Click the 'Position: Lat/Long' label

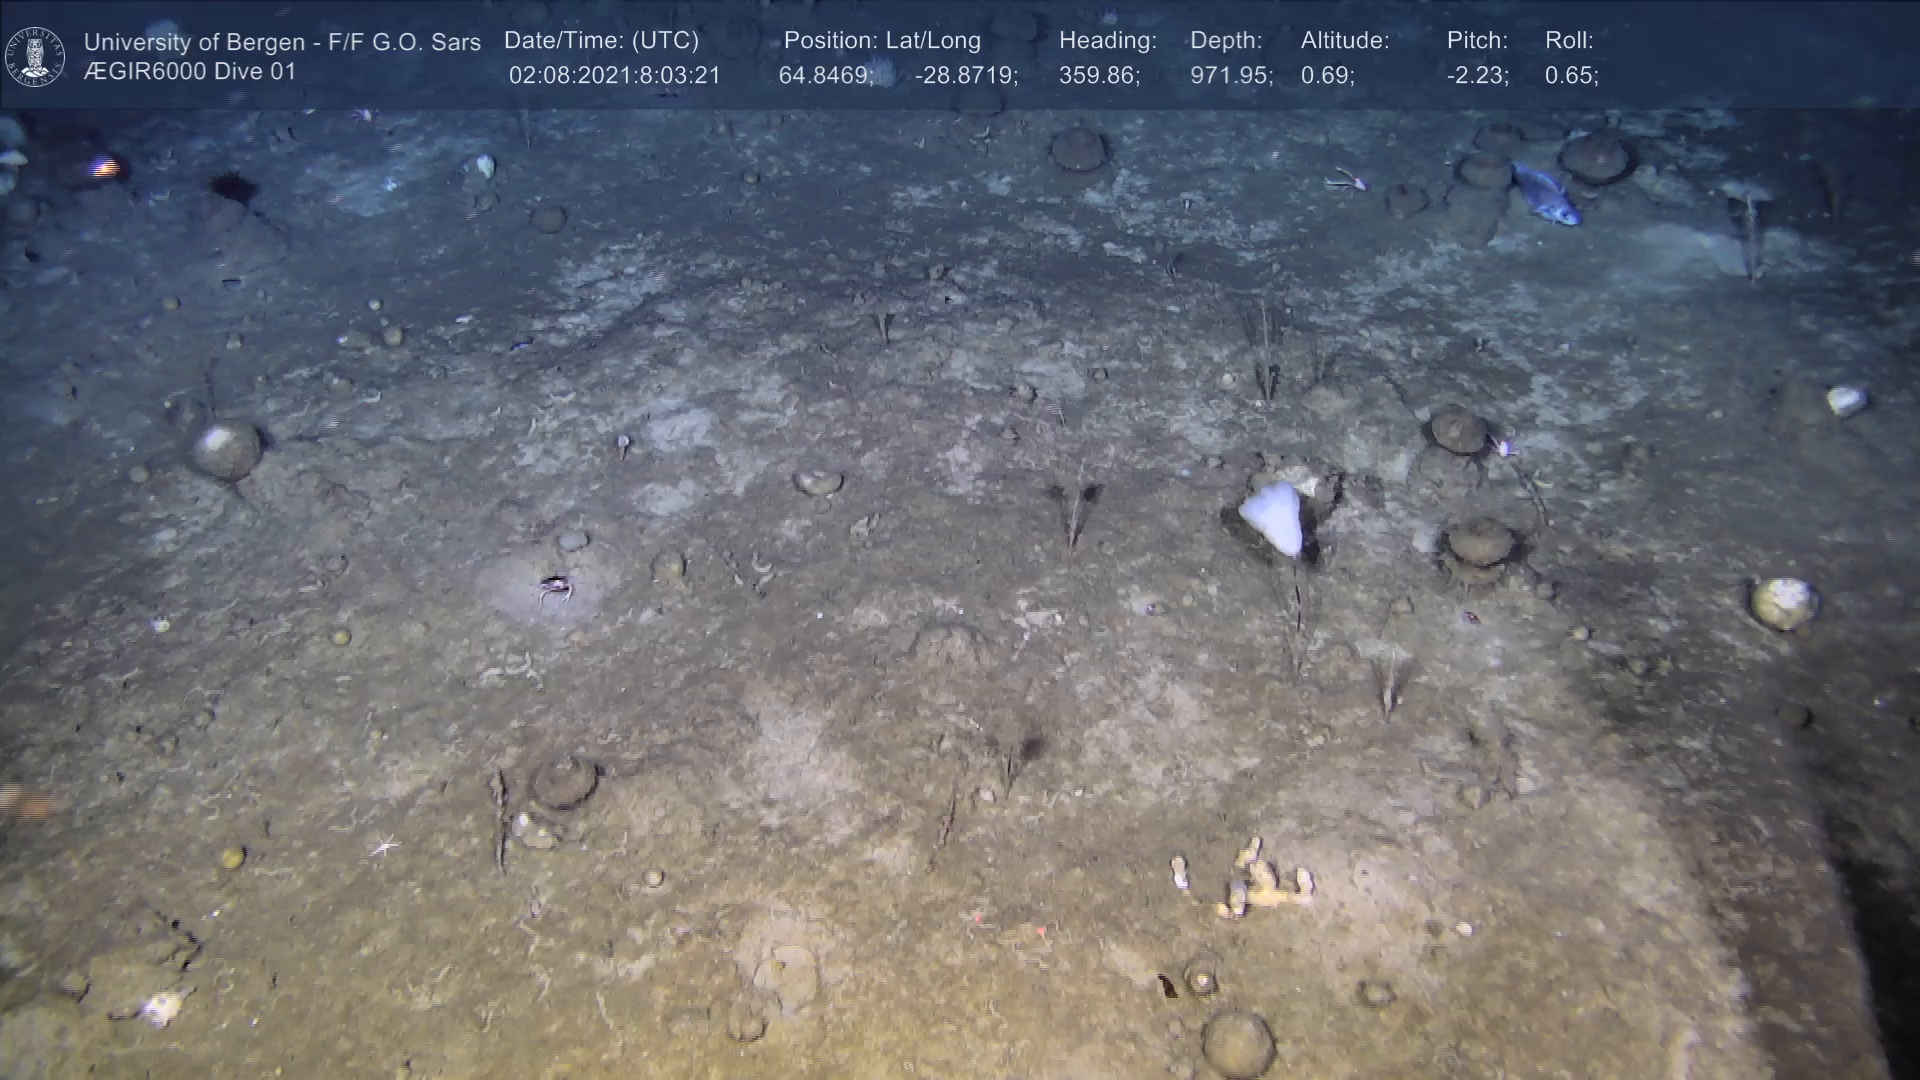point(882,41)
